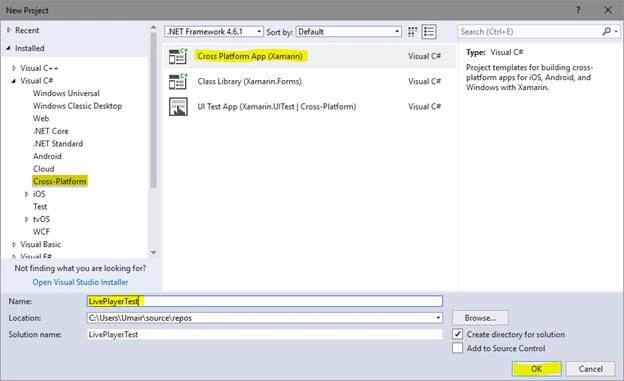Expand the tvOS tree node
Image resolution: width=624 pixels, height=381 pixels.
[27, 219]
